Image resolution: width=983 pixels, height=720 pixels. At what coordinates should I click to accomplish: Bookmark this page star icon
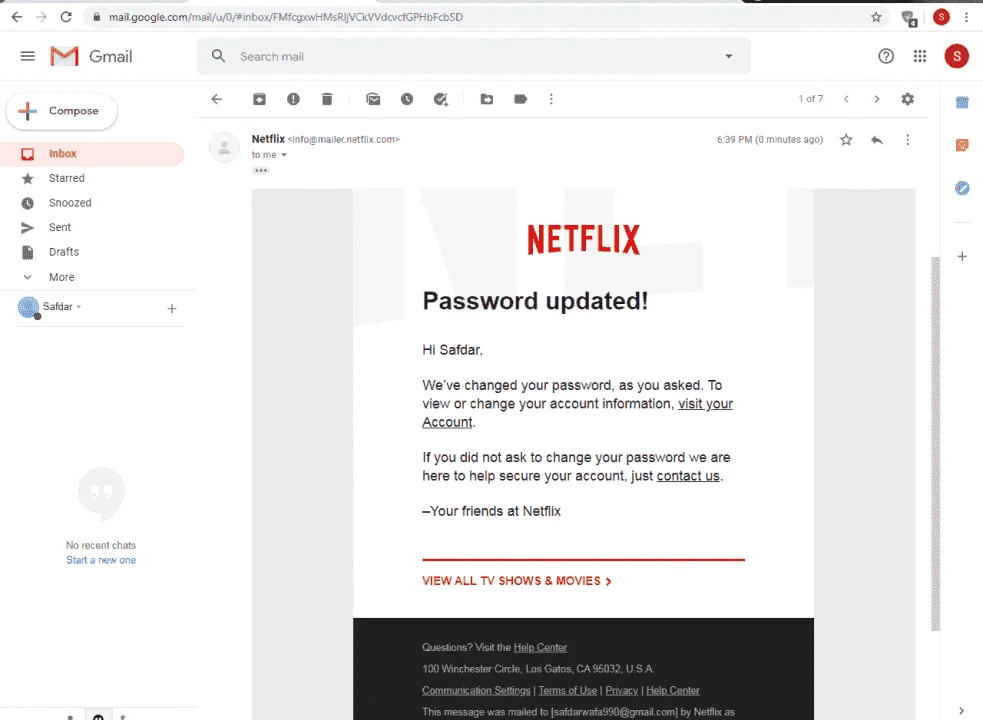click(x=876, y=17)
